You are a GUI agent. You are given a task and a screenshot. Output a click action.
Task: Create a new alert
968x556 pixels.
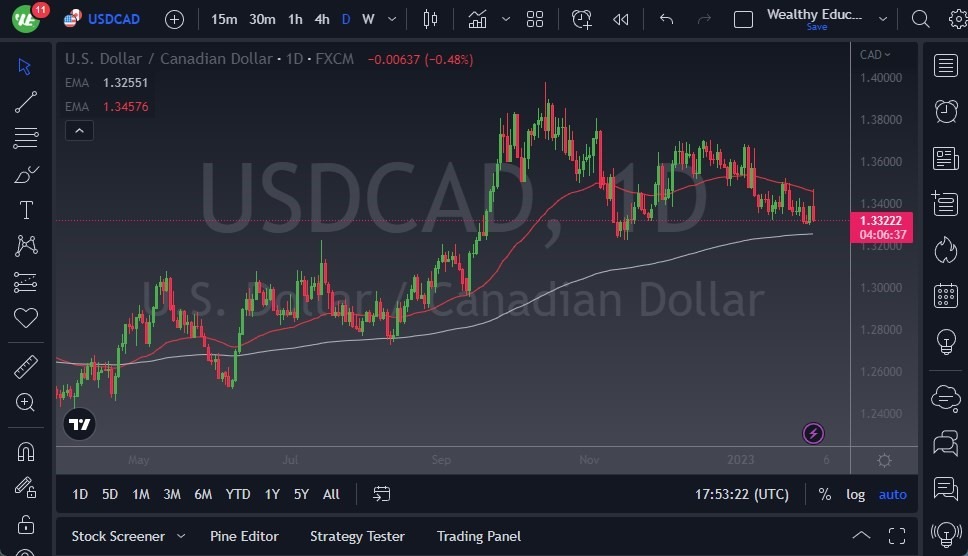point(582,20)
